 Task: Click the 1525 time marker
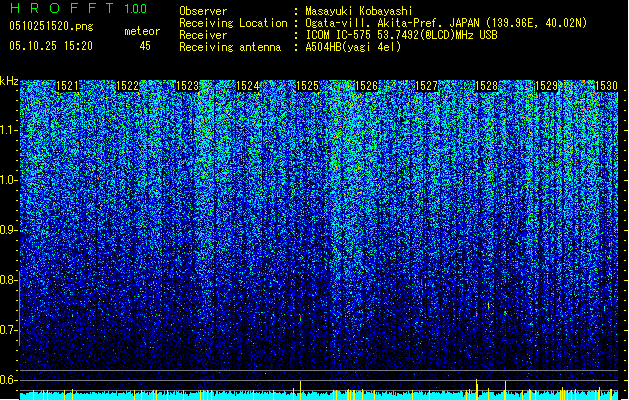click(x=307, y=86)
